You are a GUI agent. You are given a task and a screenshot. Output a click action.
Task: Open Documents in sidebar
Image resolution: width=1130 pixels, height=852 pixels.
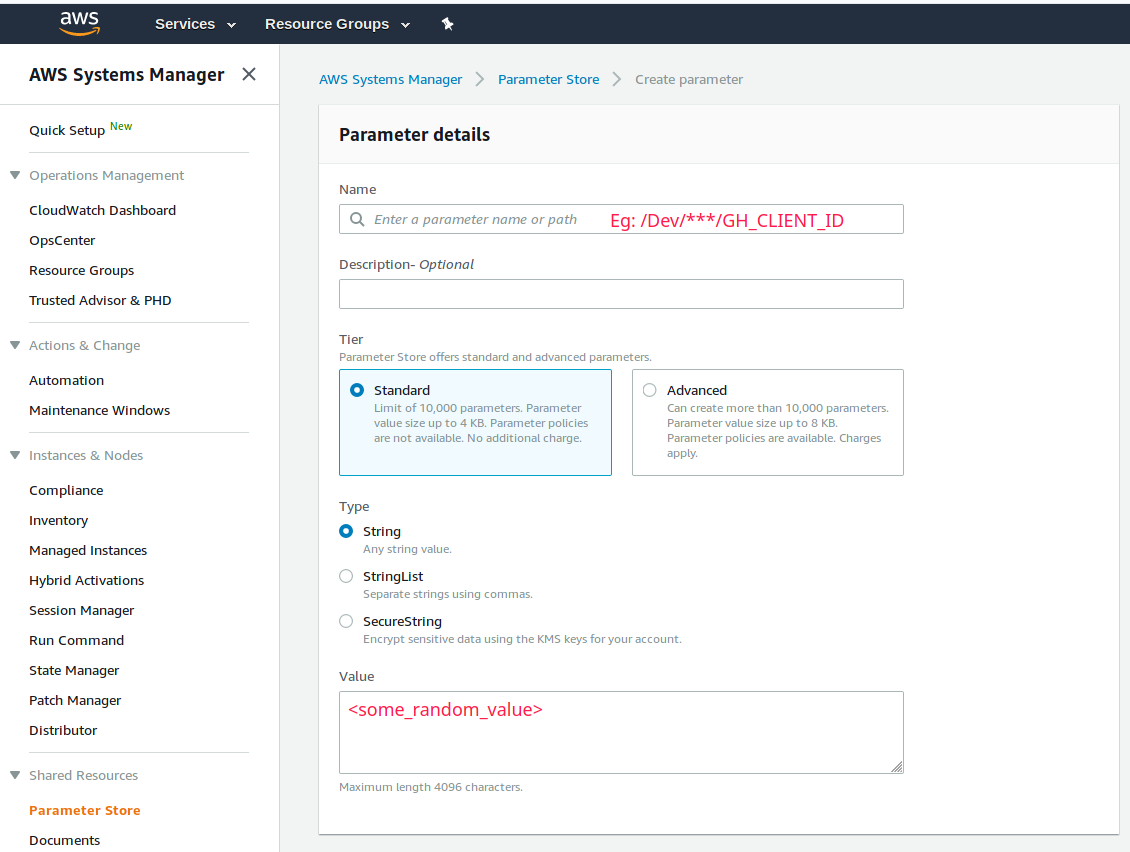[64, 840]
